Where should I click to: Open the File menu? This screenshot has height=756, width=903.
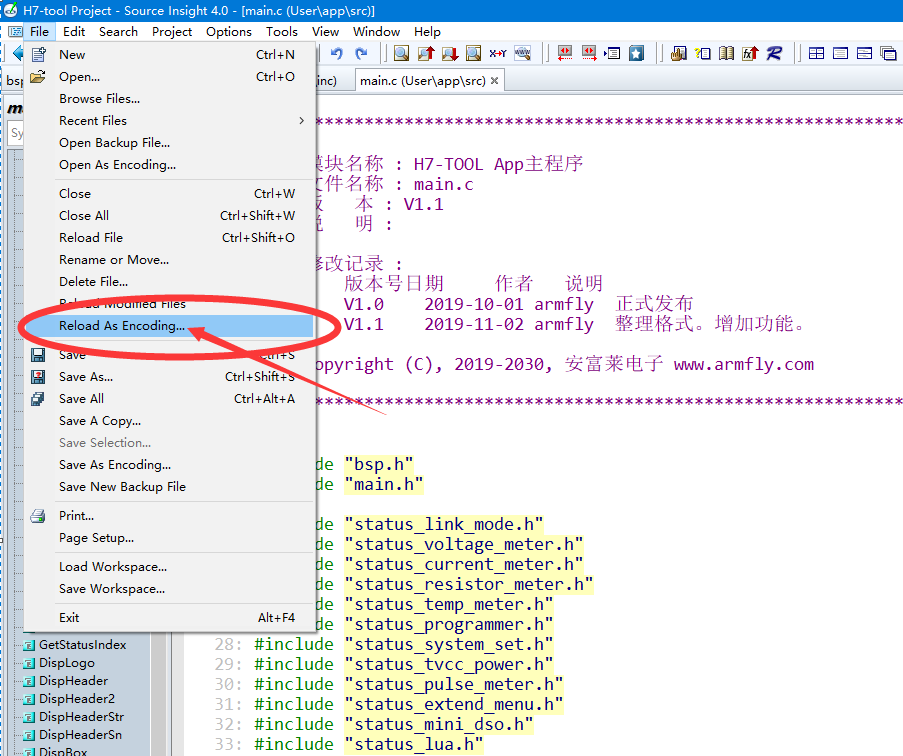tap(39, 32)
